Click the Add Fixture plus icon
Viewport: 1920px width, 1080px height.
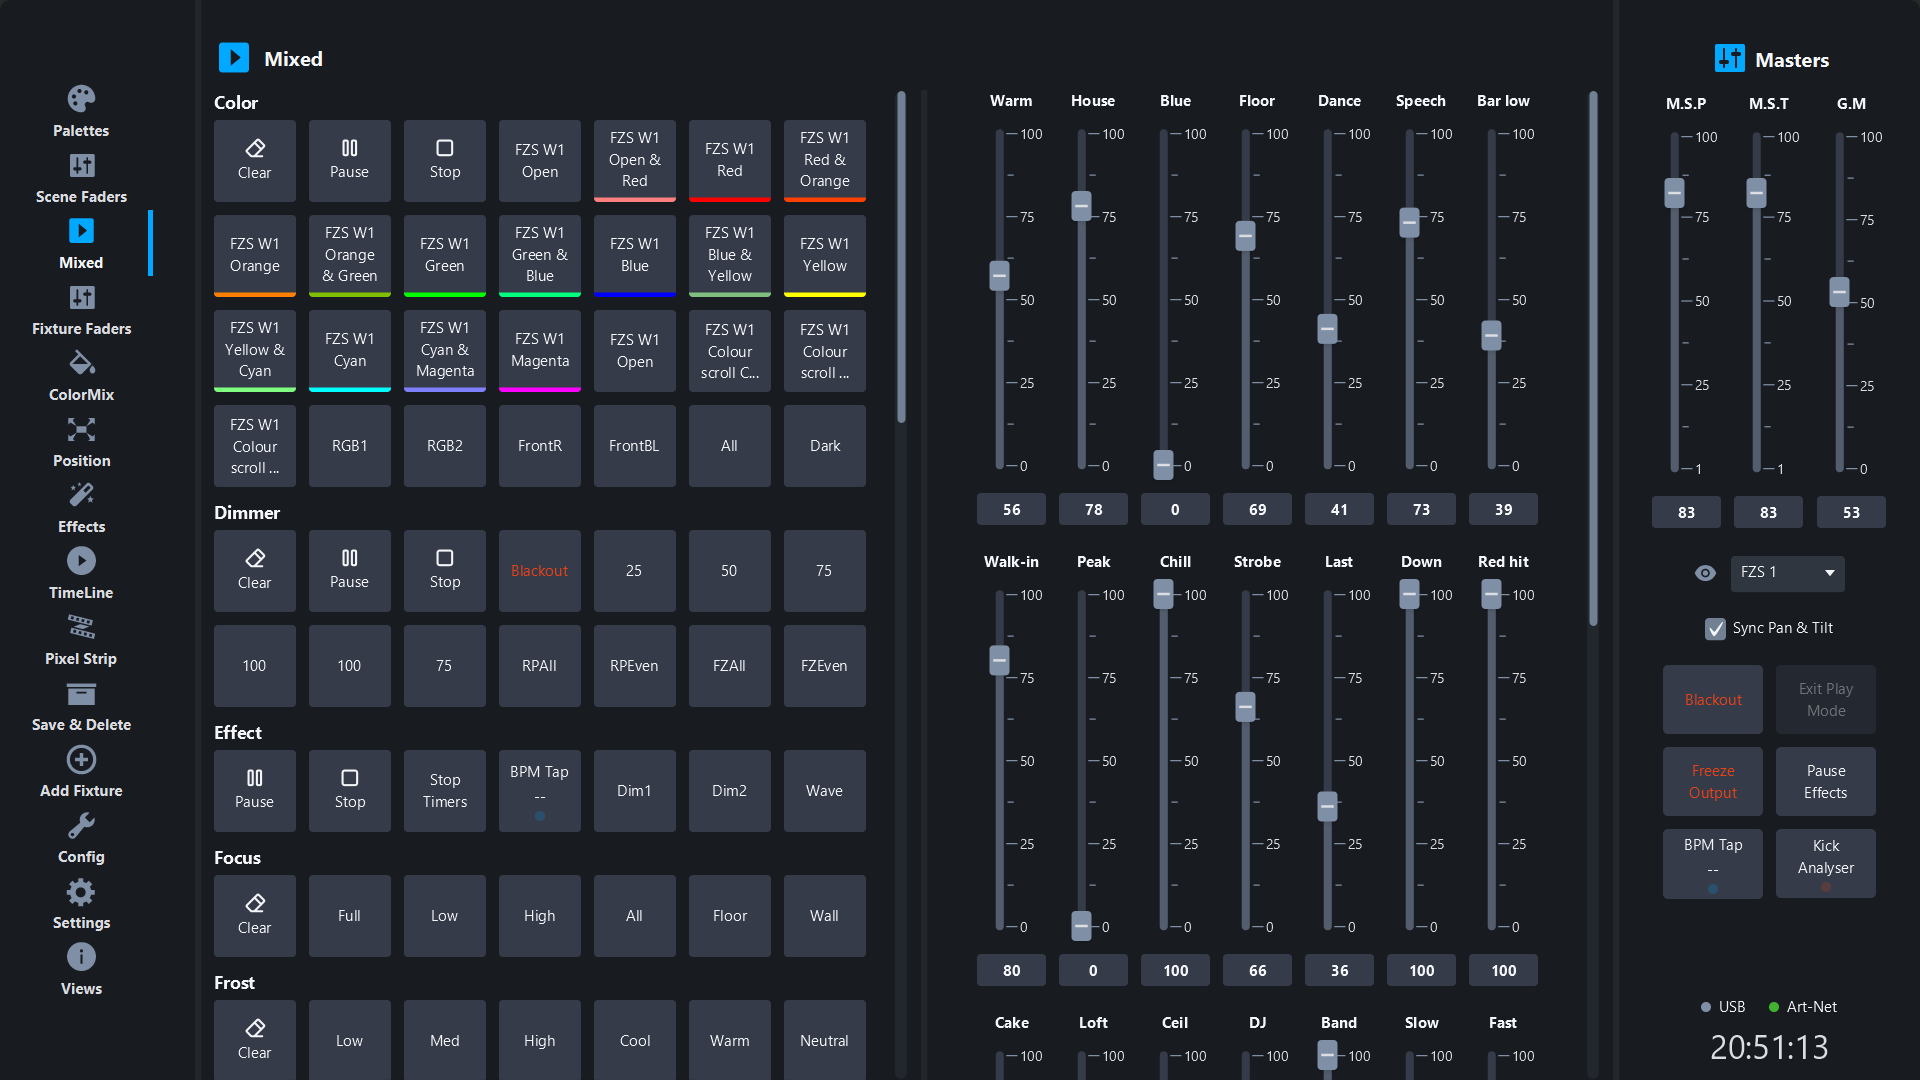(81, 760)
